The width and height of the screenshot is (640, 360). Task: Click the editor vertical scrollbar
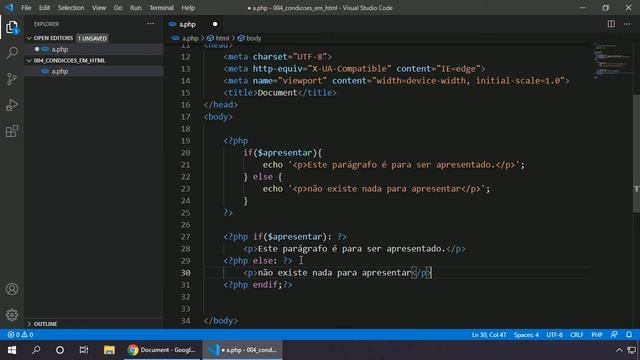636,153
